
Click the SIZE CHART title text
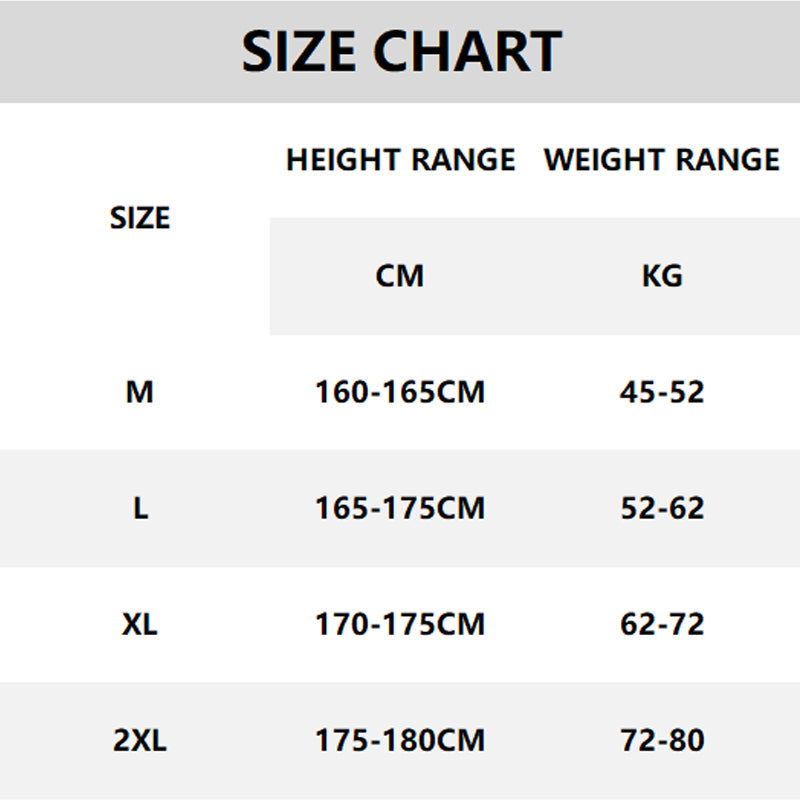pyautogui.click(x=401, y=51)
